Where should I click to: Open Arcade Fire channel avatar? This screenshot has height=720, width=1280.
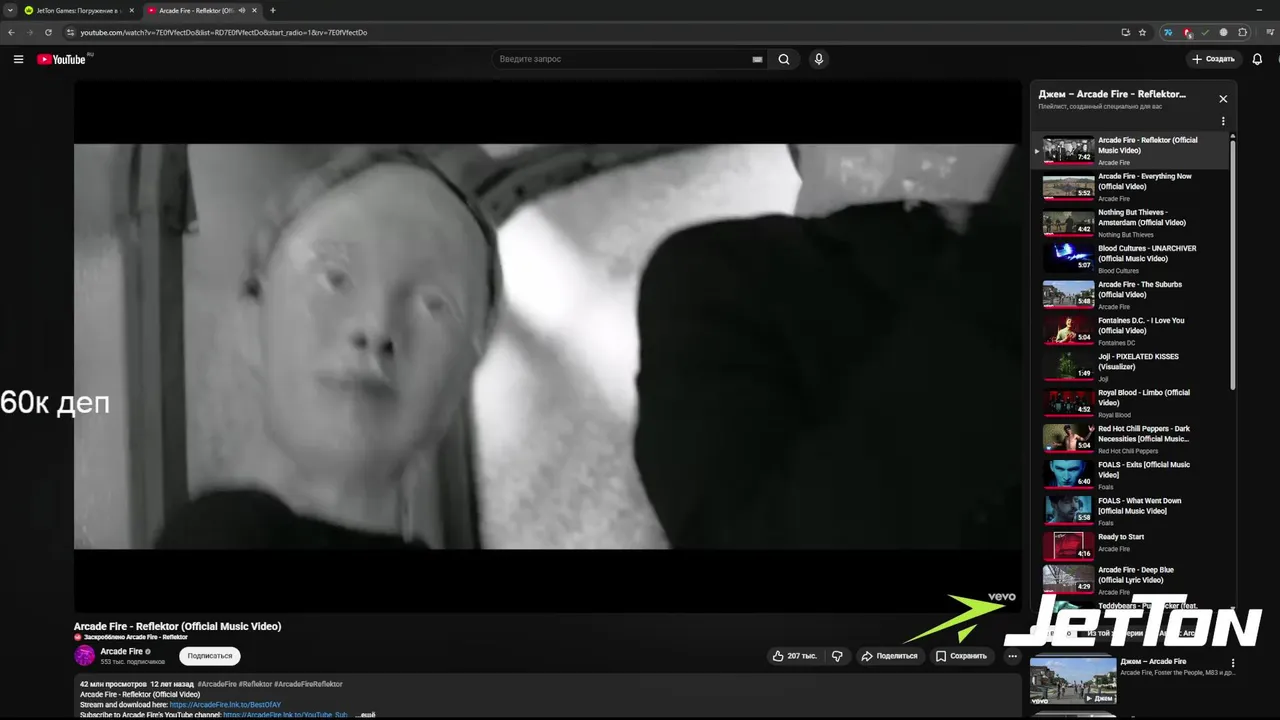tap(85, 656)
